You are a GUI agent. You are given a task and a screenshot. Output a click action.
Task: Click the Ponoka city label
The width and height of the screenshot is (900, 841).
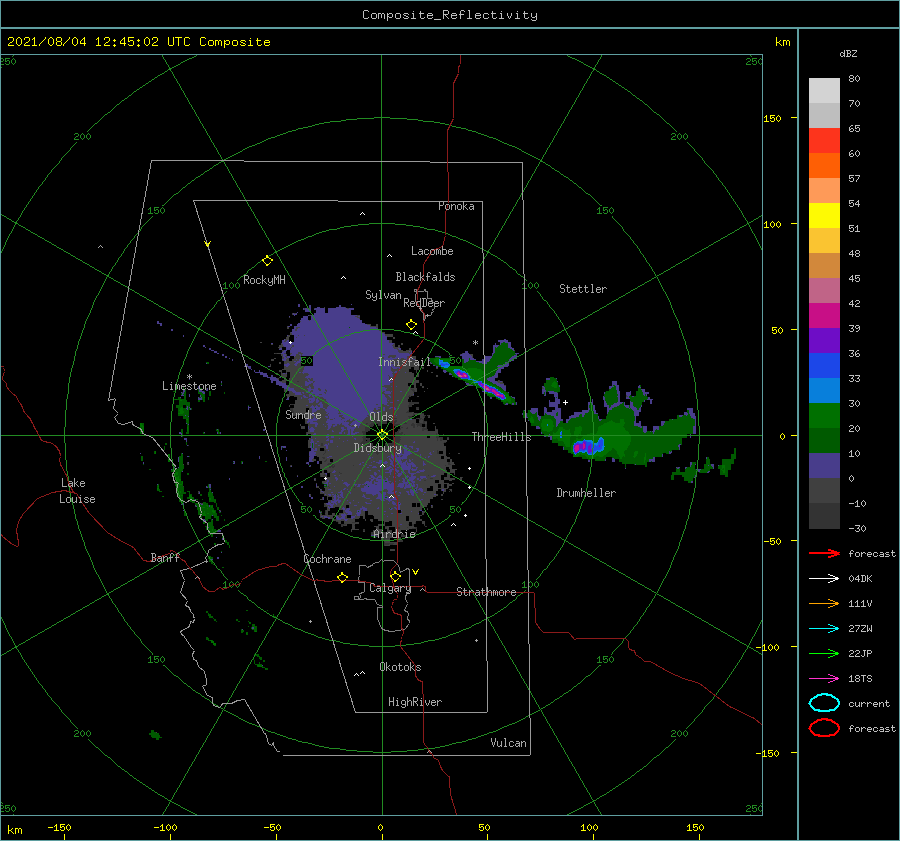456,206
